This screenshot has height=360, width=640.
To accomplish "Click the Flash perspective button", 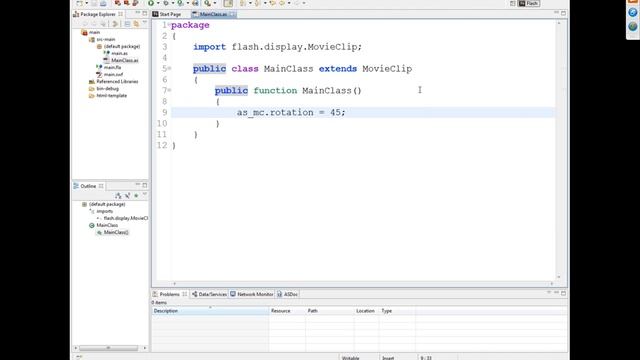I will click(x=529, y=3).
